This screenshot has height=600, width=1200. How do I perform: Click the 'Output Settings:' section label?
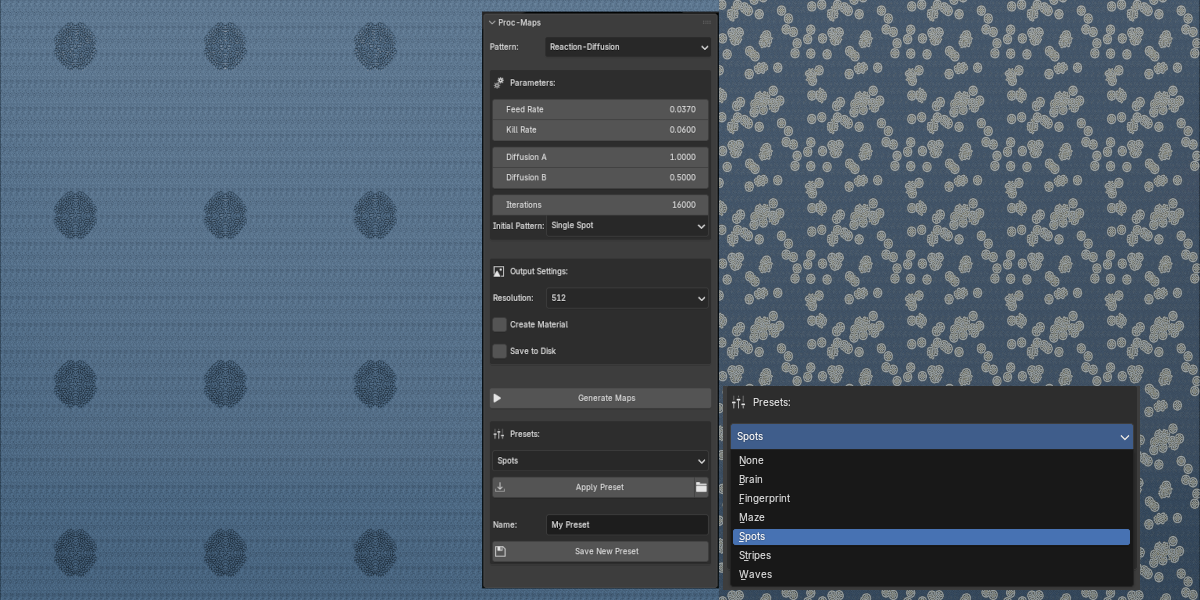tap(539, 271)
